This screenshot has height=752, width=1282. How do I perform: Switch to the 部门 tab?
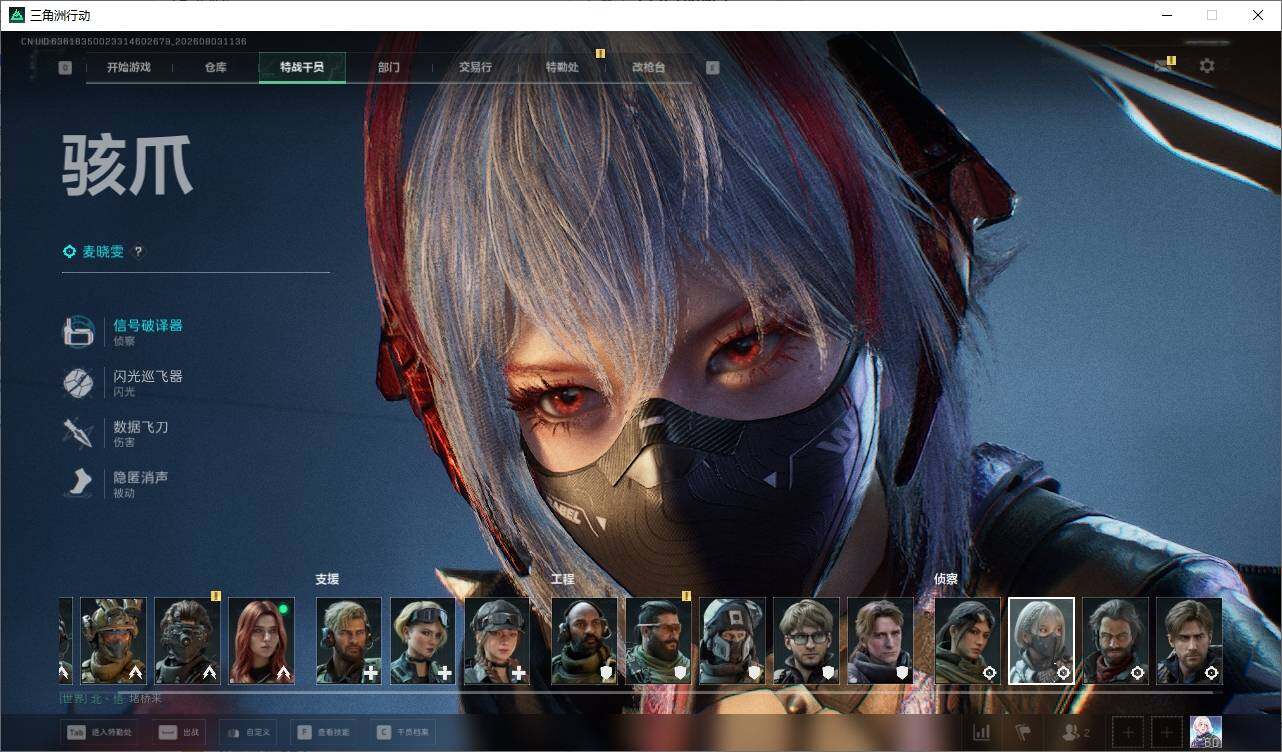(x=389, y=67)
